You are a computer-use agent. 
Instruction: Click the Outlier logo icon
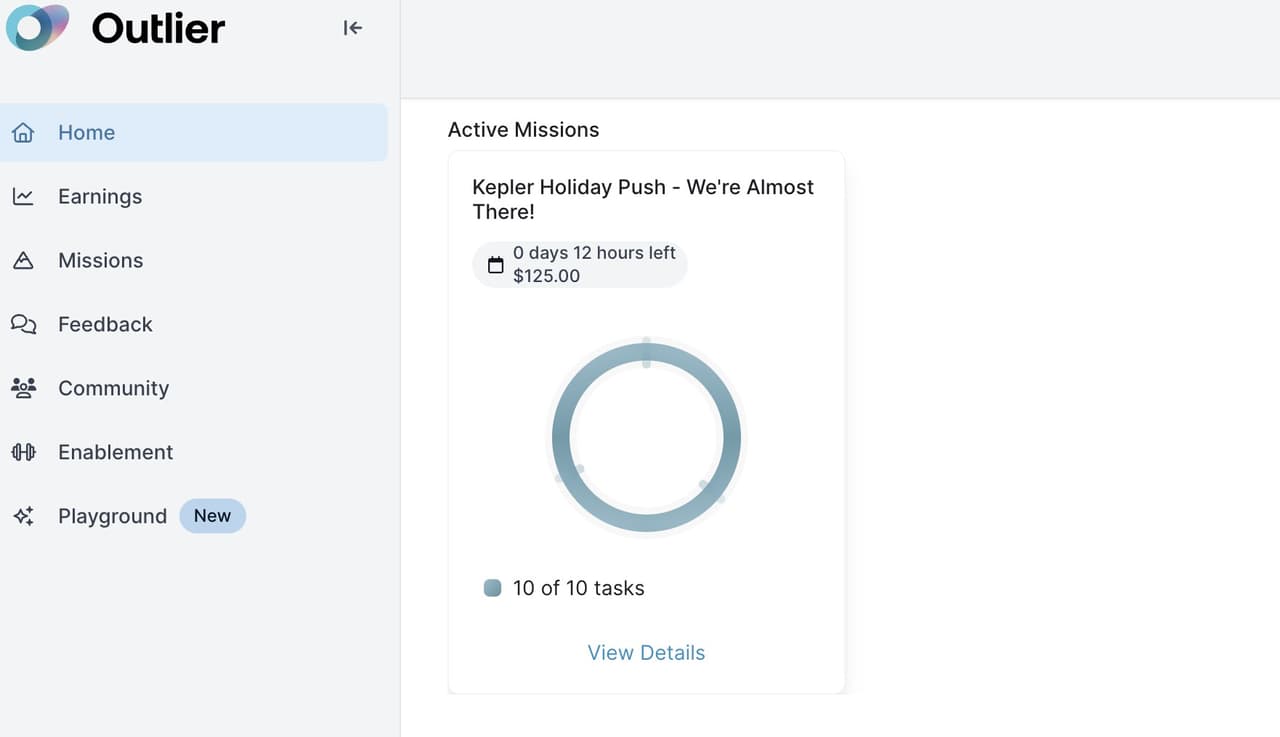tap(37, 28)
